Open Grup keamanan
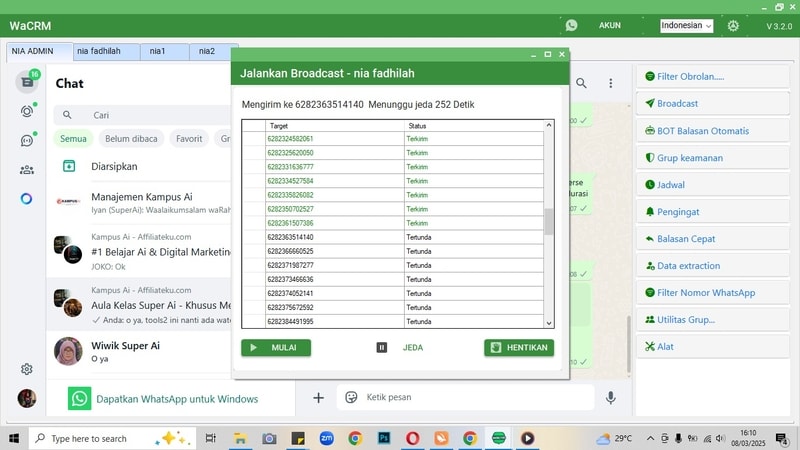The image size is (800, 450). coord(713,158)
